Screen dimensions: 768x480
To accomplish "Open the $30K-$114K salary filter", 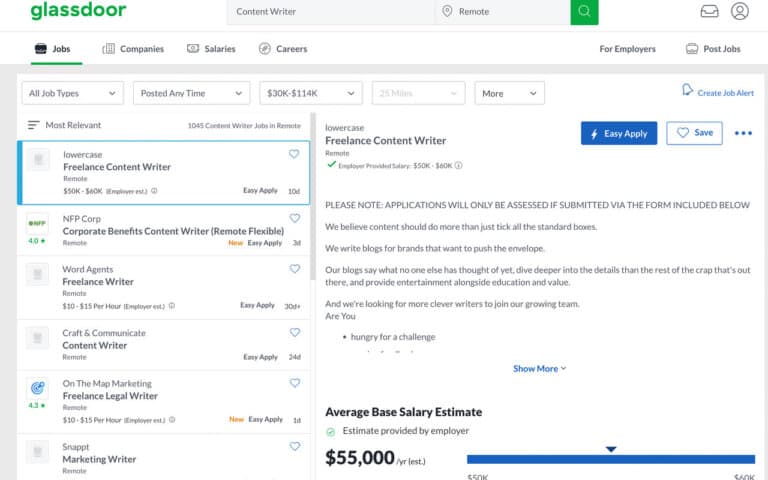I will 310,93.
